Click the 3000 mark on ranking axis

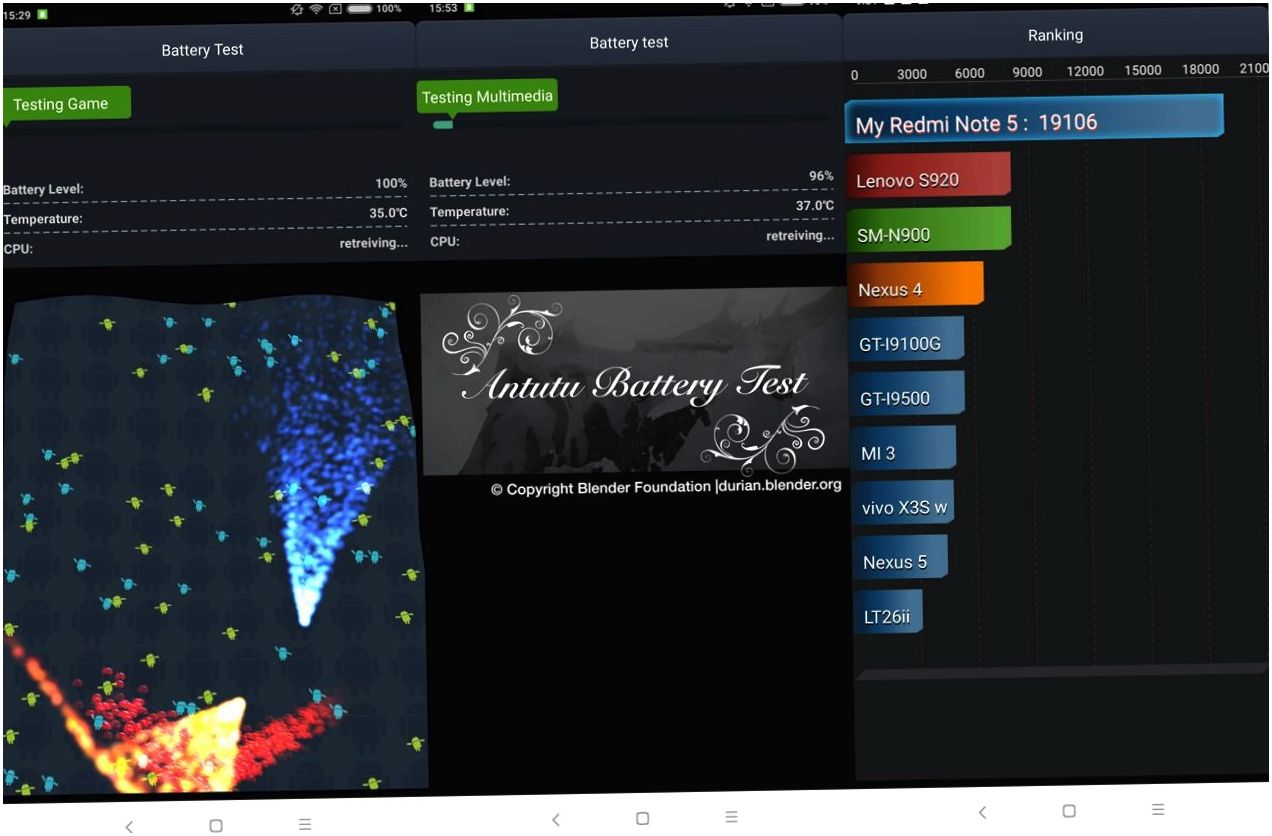[x=912, y=74]
